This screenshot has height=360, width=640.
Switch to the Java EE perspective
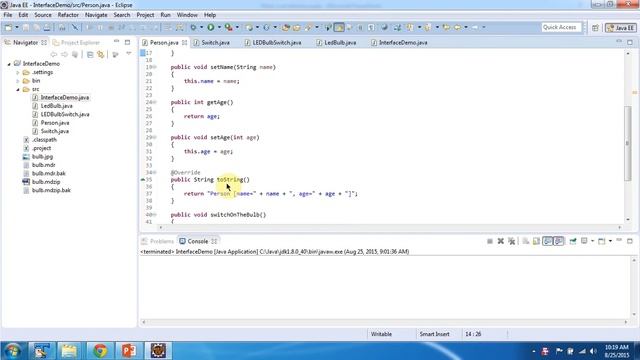click(x=621, y=28)
